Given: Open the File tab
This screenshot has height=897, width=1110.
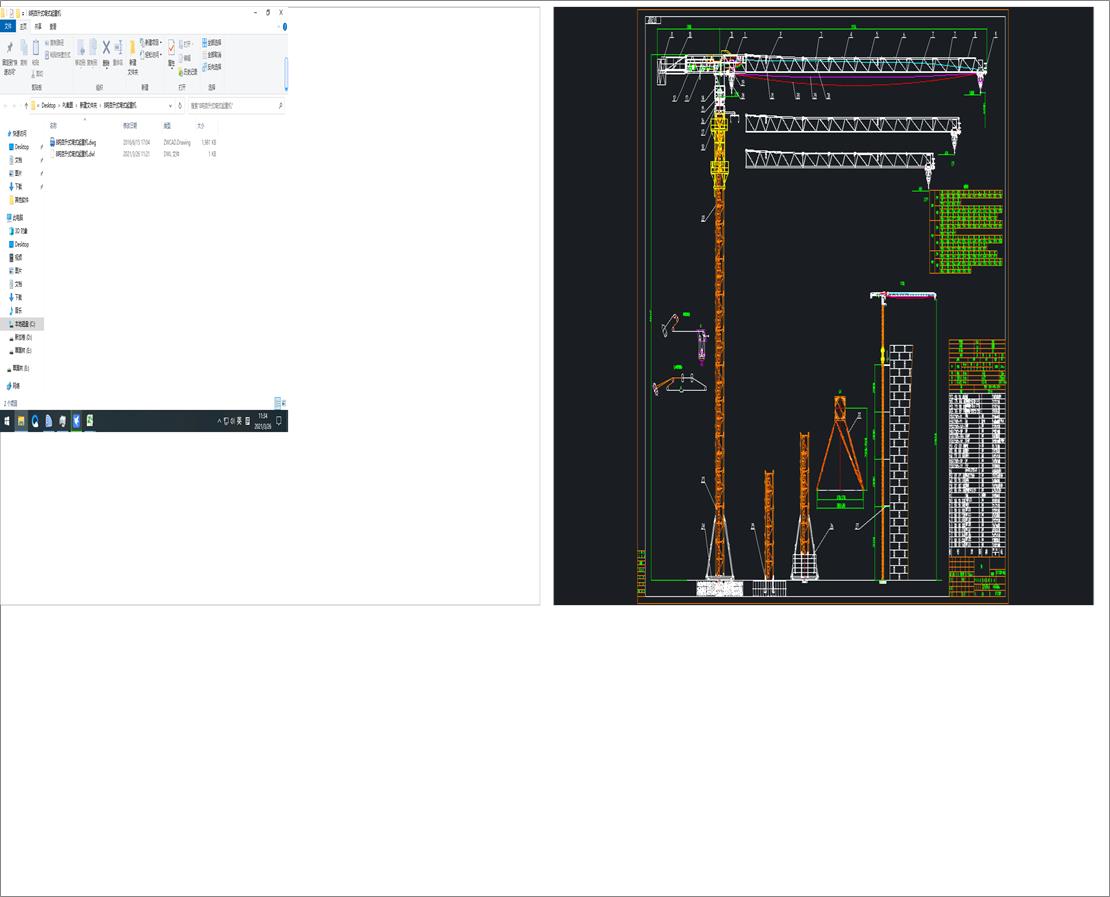Looking at the screenshot, I should pyautogui.click(x=8, y=26).
